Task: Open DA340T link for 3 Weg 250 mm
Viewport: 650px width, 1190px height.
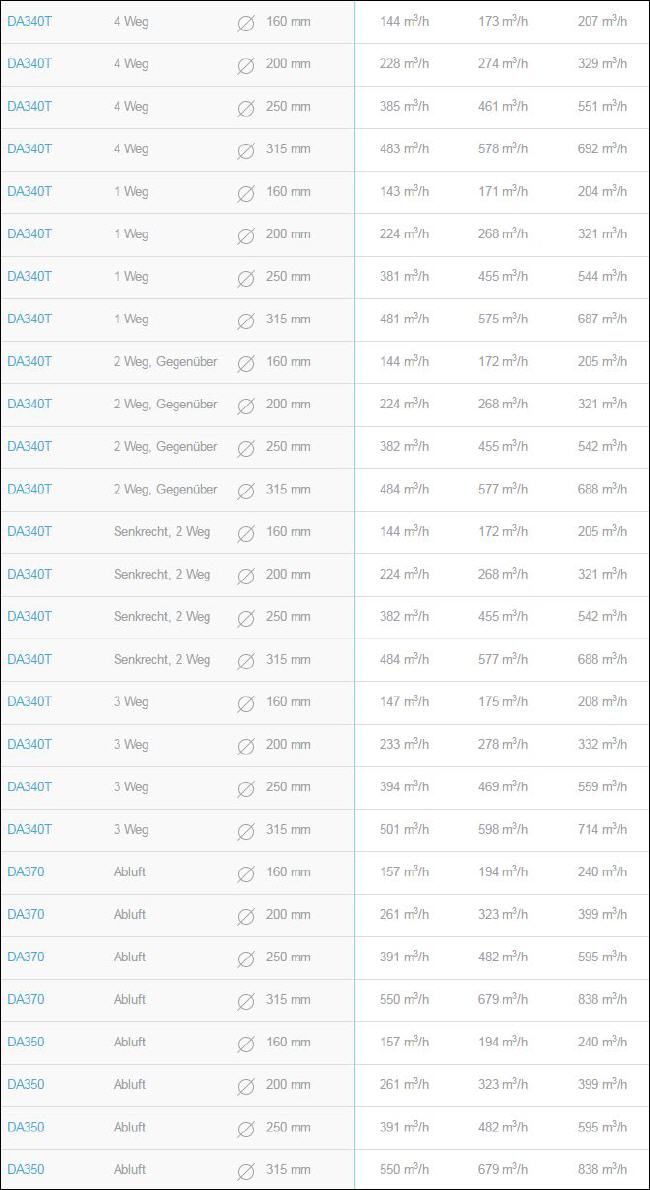Action: coord(30,786)
